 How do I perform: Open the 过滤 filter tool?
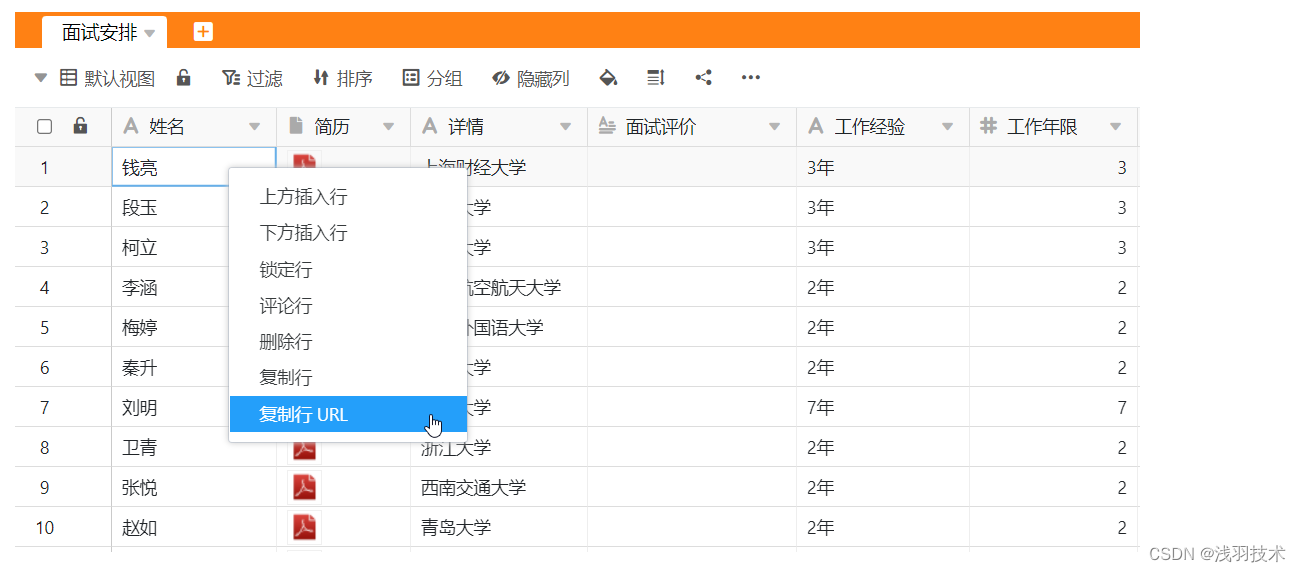click(252, 78)
